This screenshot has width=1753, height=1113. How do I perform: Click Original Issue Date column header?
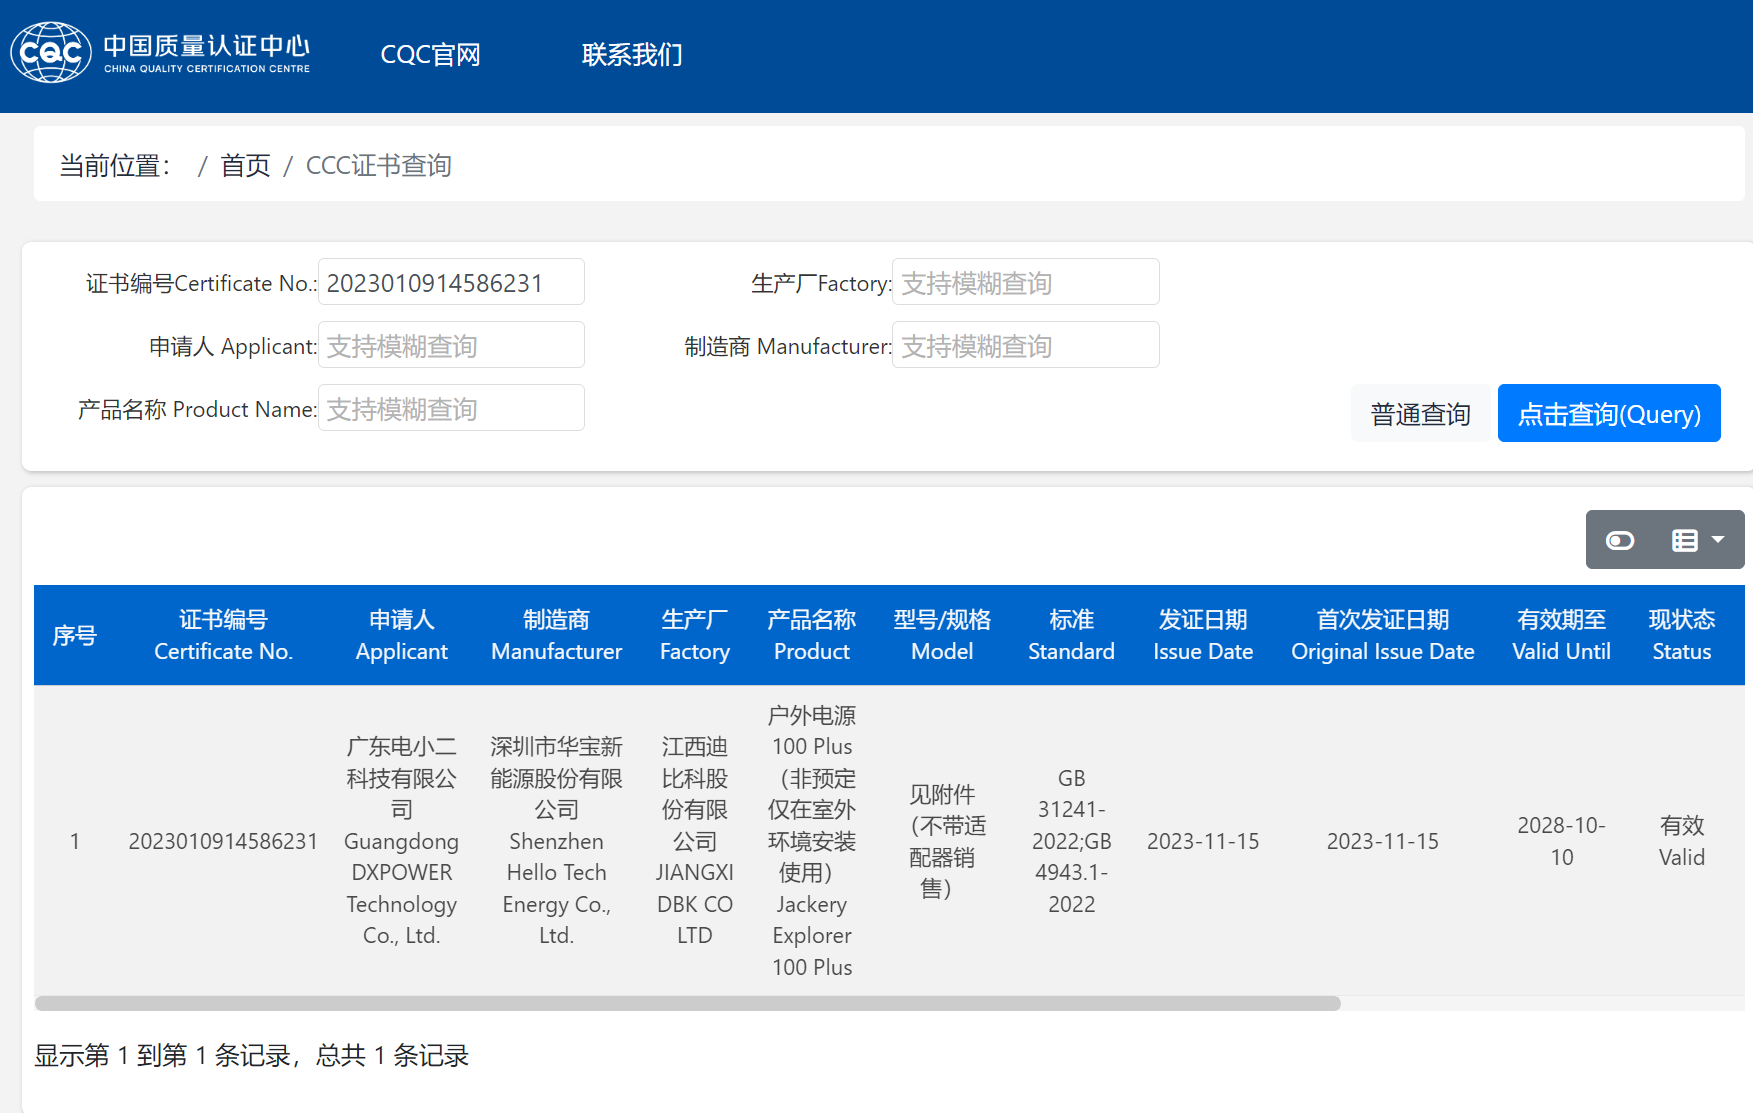click(1383, 635)
